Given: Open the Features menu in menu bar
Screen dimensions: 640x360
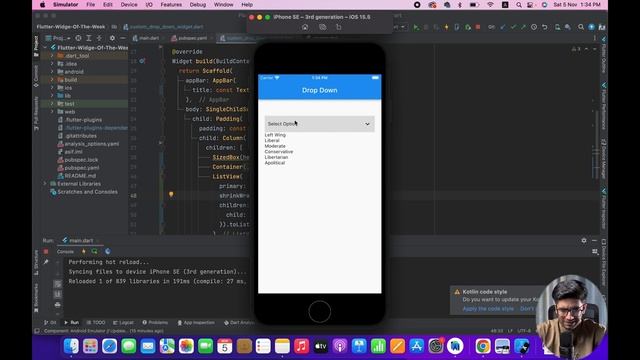Looking at the screenshot, I should pos(171,5).
